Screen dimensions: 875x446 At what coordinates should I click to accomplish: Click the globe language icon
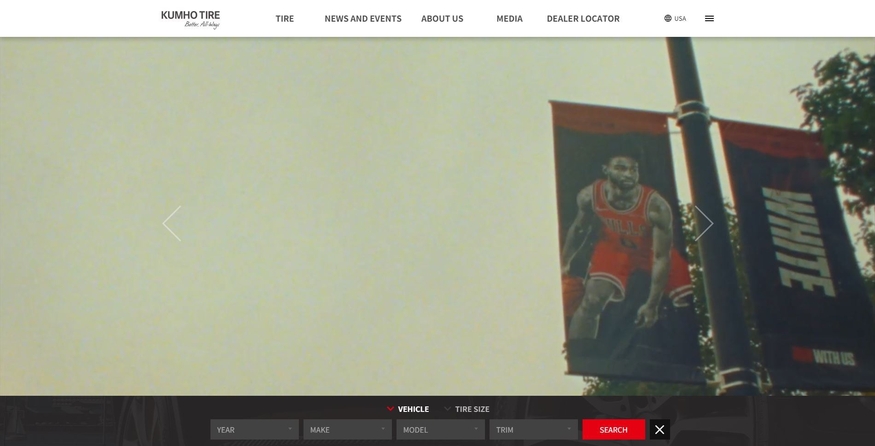point(667,18)
